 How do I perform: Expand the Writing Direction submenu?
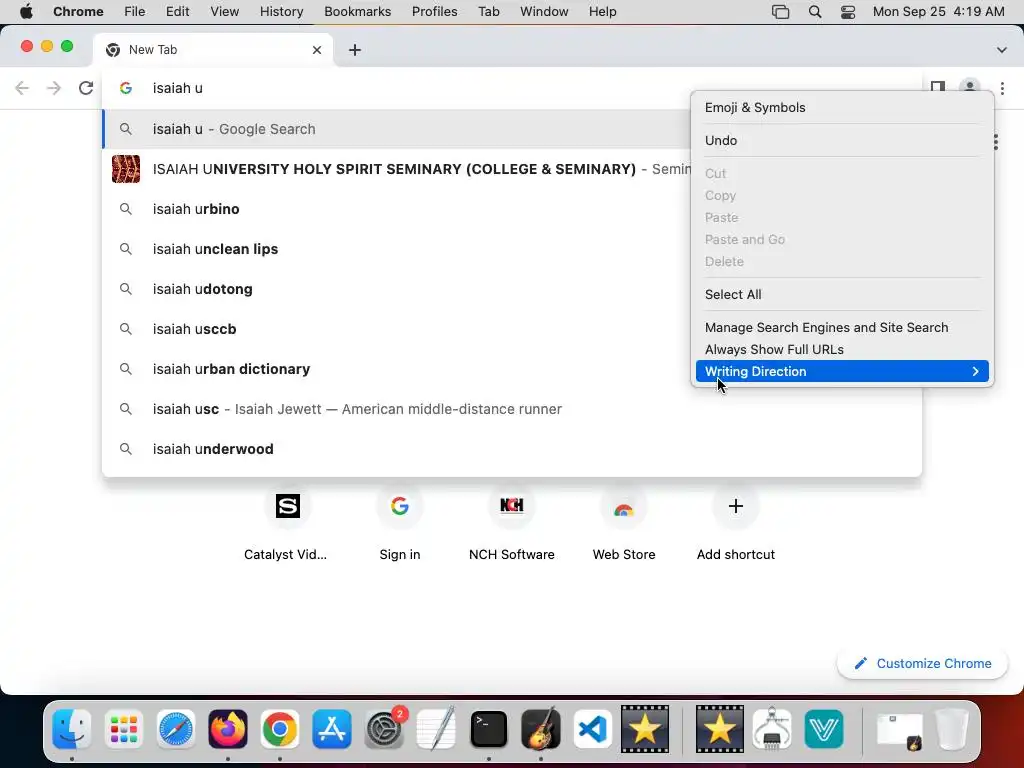[842, 372]
